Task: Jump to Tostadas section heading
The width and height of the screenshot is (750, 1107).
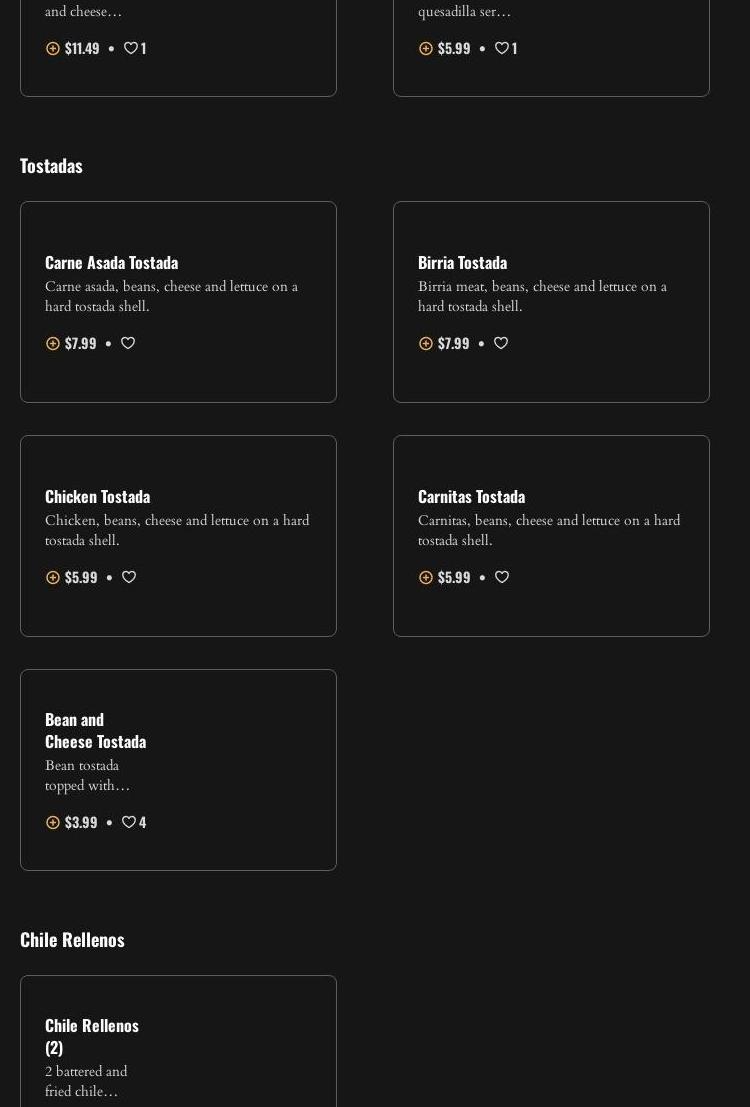Action: tap(51, 165)
